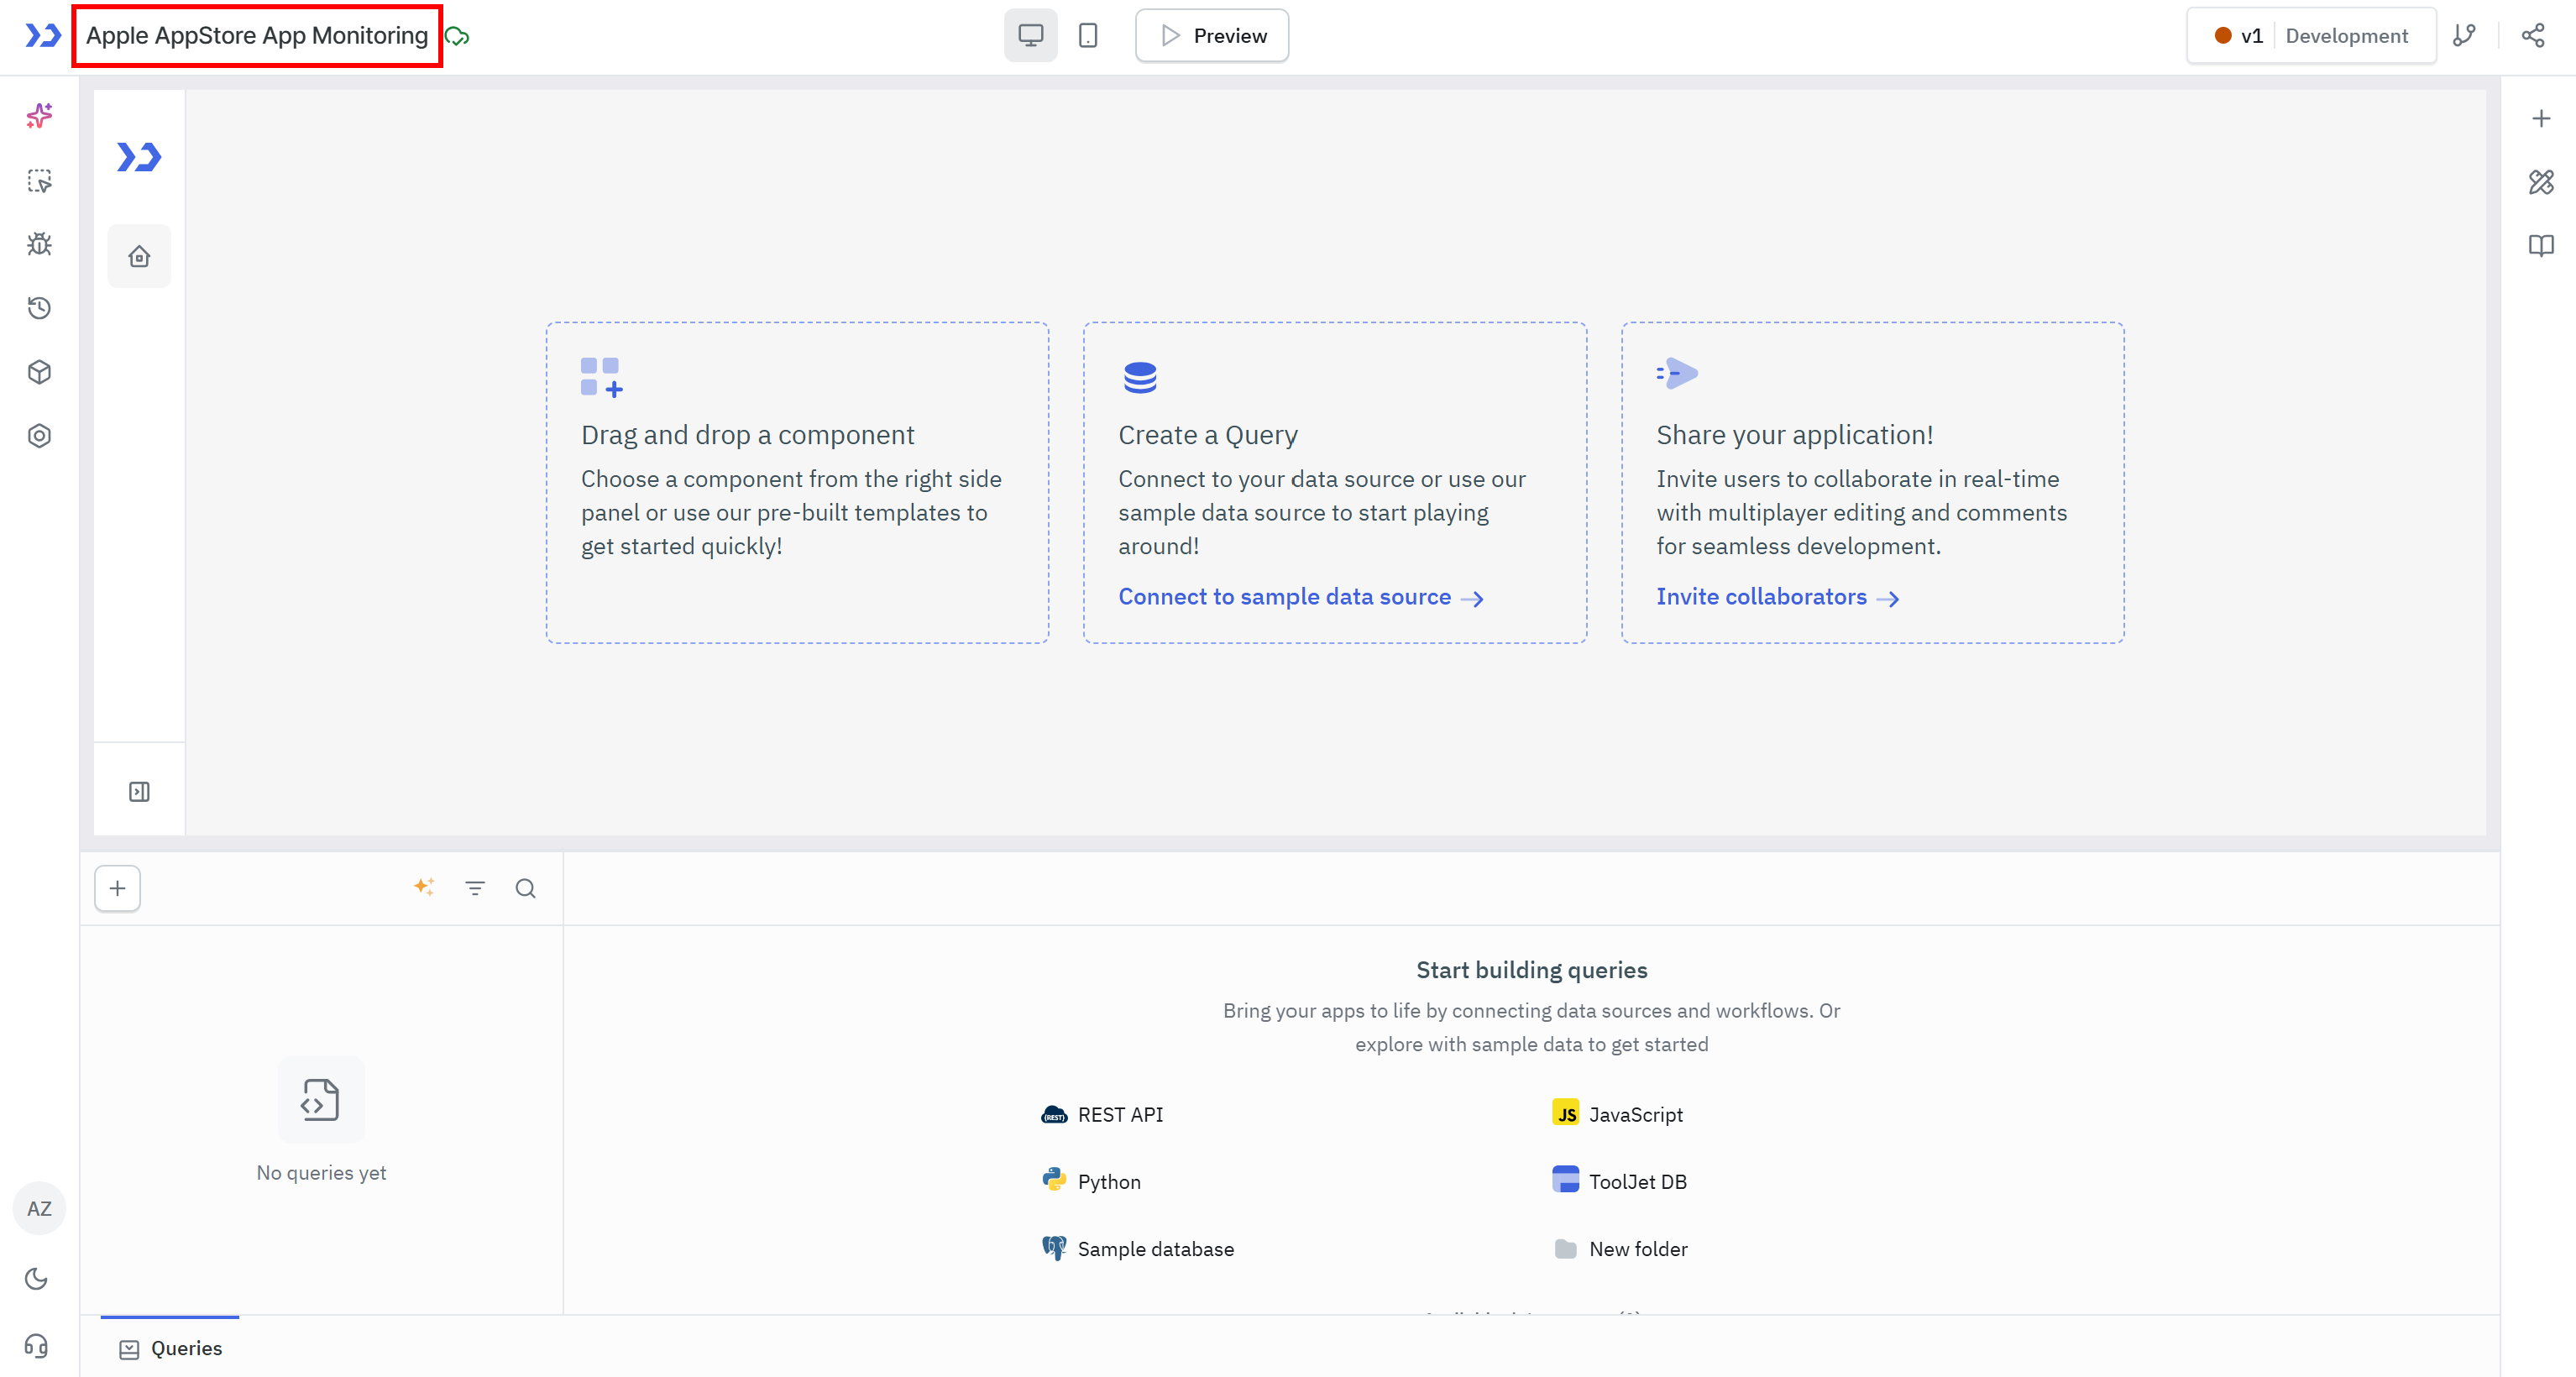2576x1377 pixels.
Task: Click the AZ user avatar
Action: [39, 1208]
